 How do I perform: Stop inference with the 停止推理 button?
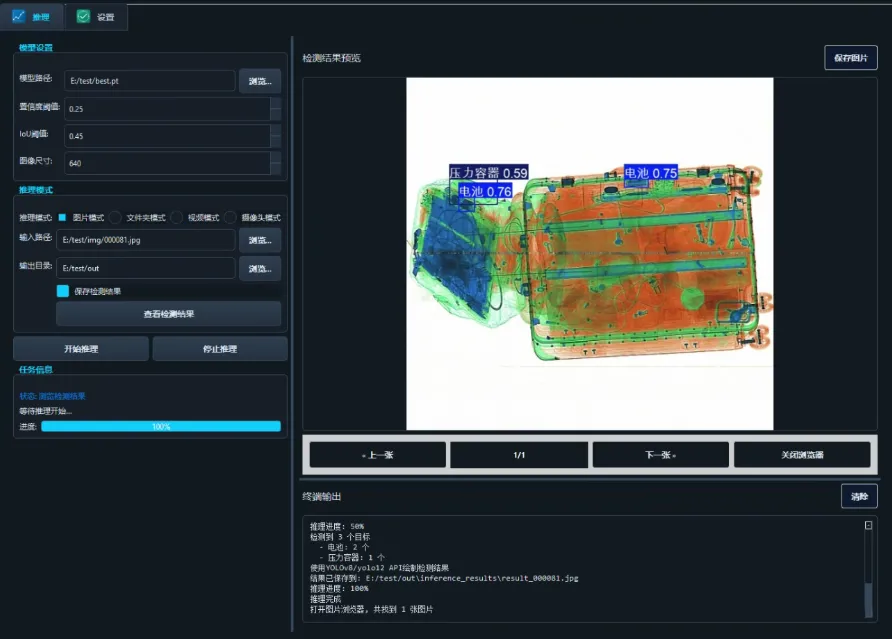point(220,349)
